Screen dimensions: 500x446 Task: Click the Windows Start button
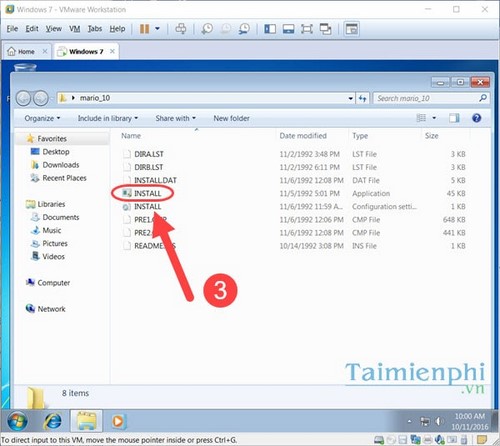pos(17,422)
